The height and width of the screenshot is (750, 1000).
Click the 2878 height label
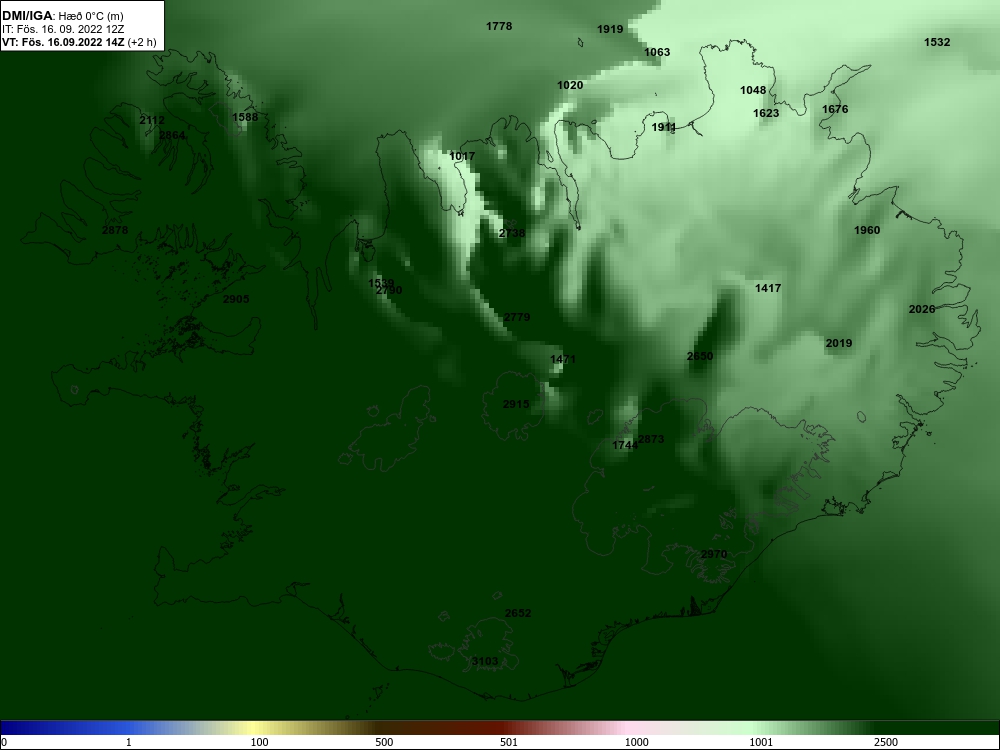pyautogui.click(x=115, y=230)
